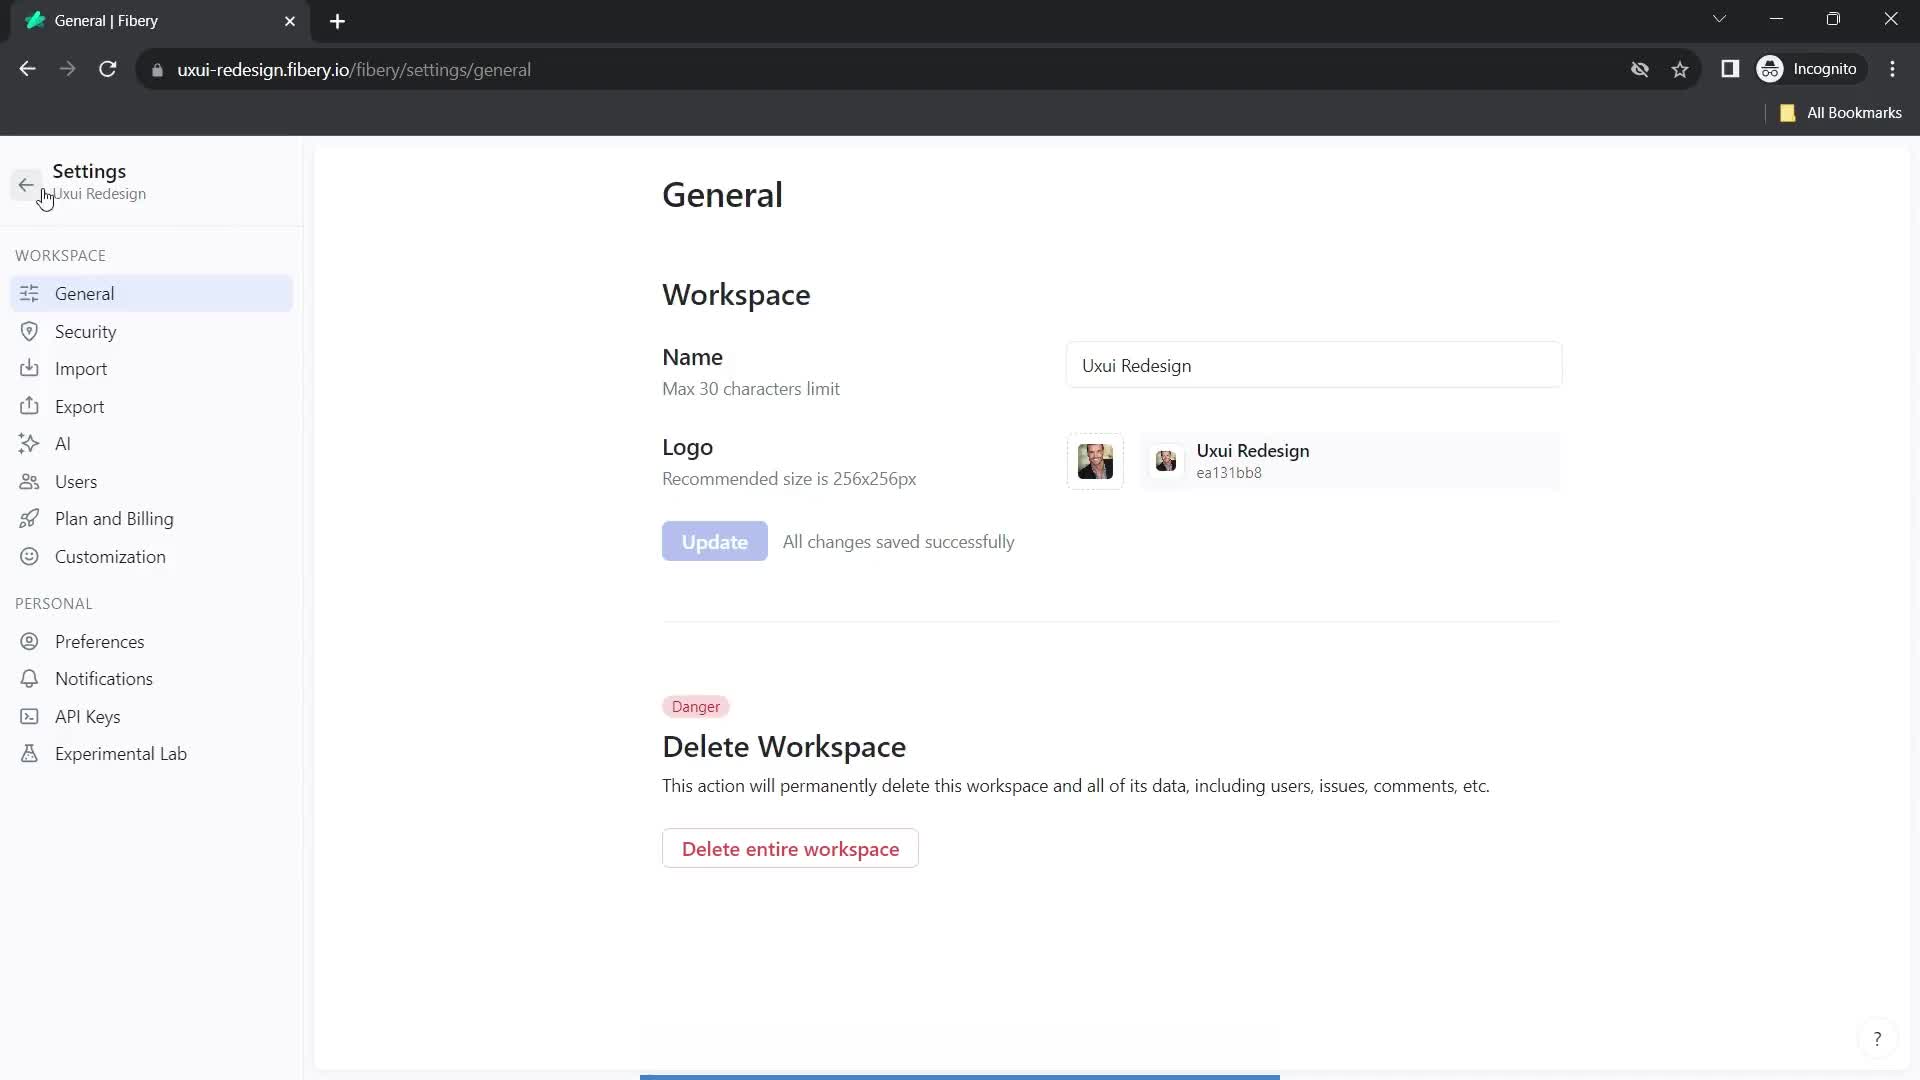Click the API Keys sidebar option
This screenshot has height=1080, width=1920.
88,716
